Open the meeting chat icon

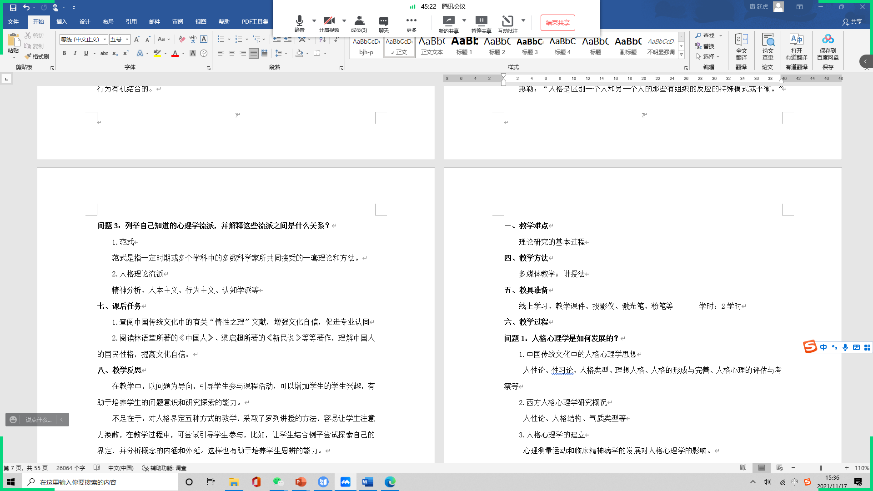click(x=384, y=21)
